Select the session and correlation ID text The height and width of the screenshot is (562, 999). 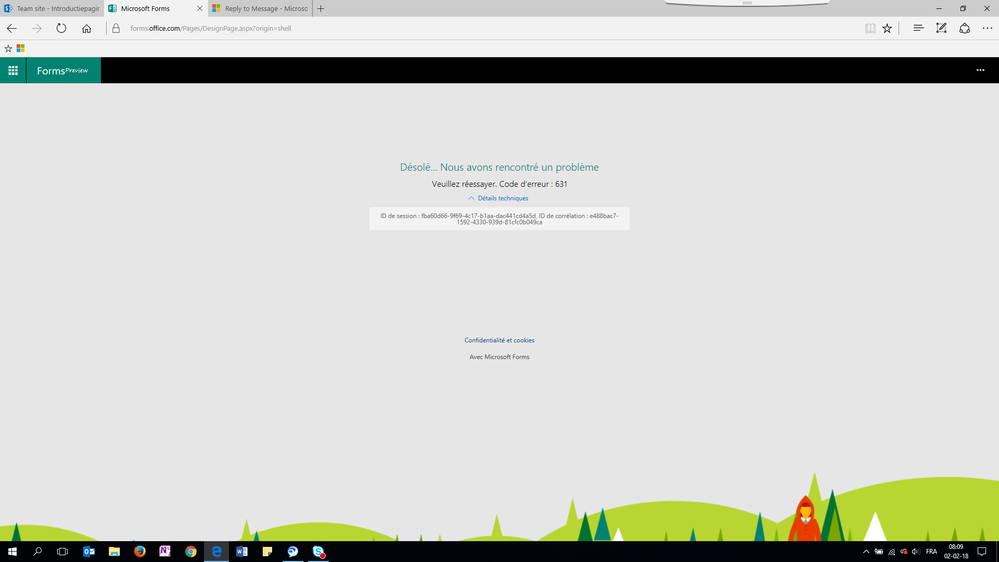click(x=499, y=219)
